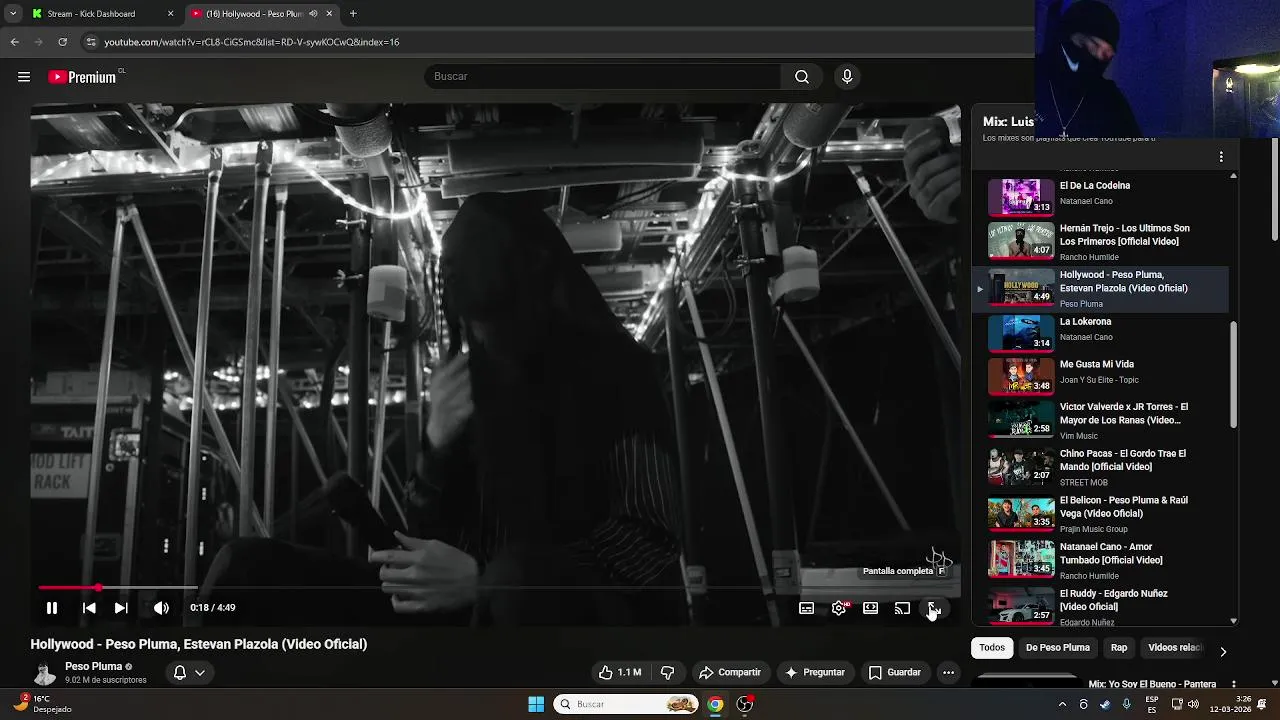The width and height of the screenshot is (1280, 720).
Task: Go back in browser history
Action: [14, 42]
